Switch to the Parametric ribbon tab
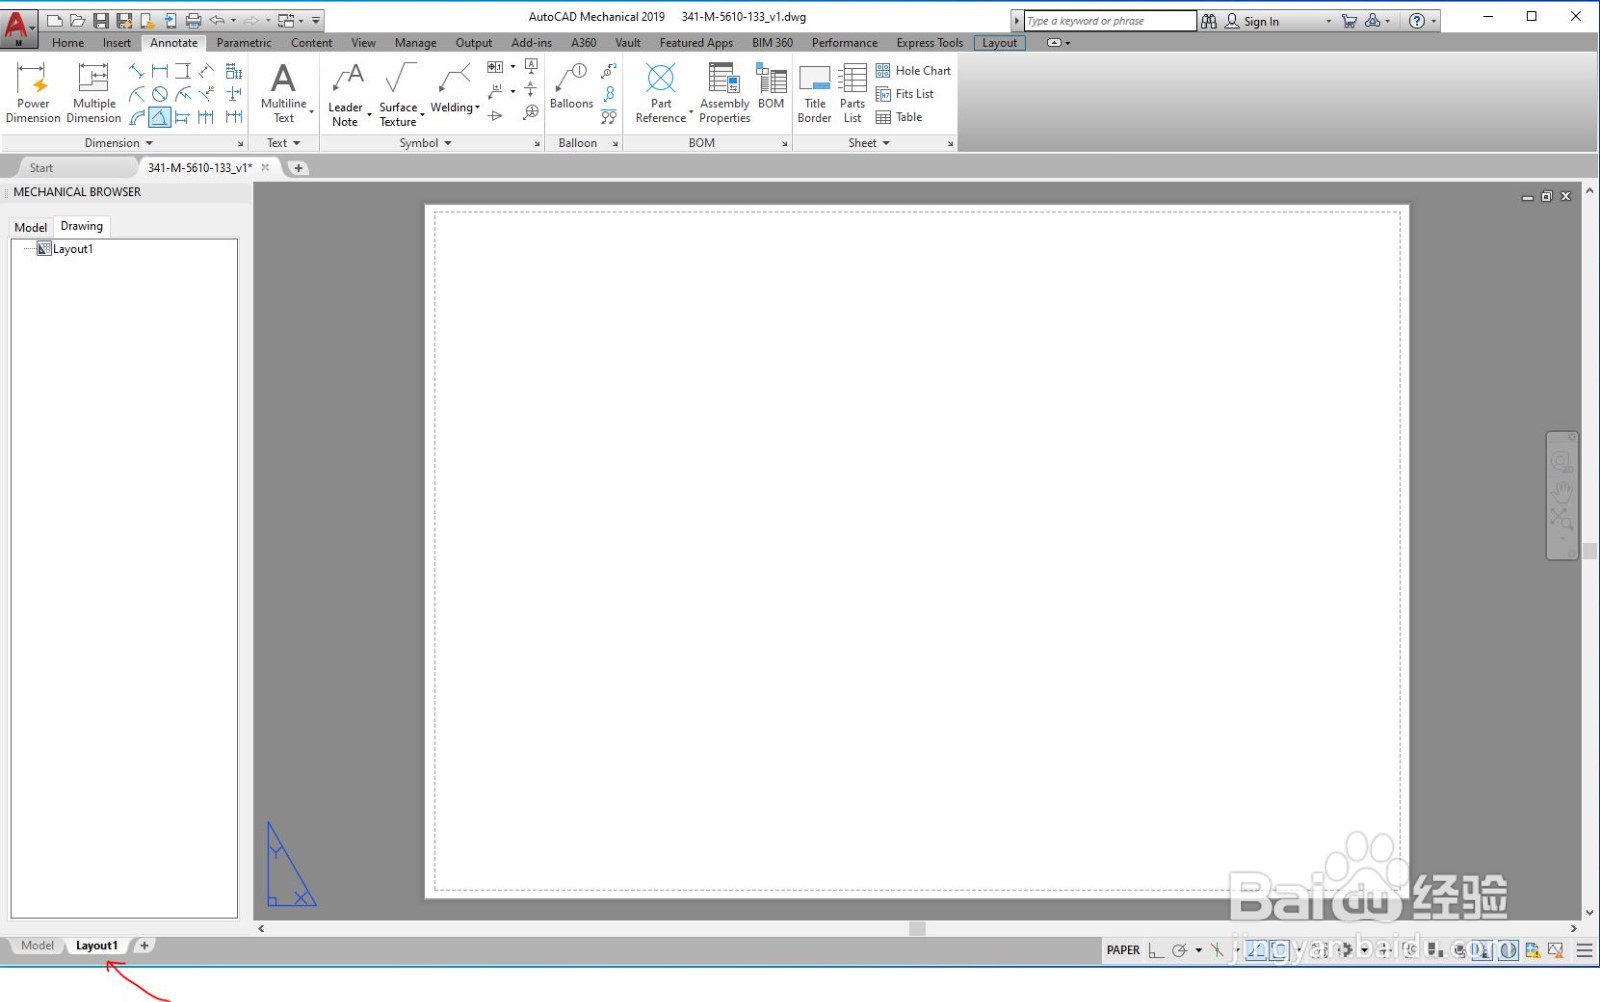Viewport: 1600px width, 1002px height. pyautogui.click(x=244, y=43)
